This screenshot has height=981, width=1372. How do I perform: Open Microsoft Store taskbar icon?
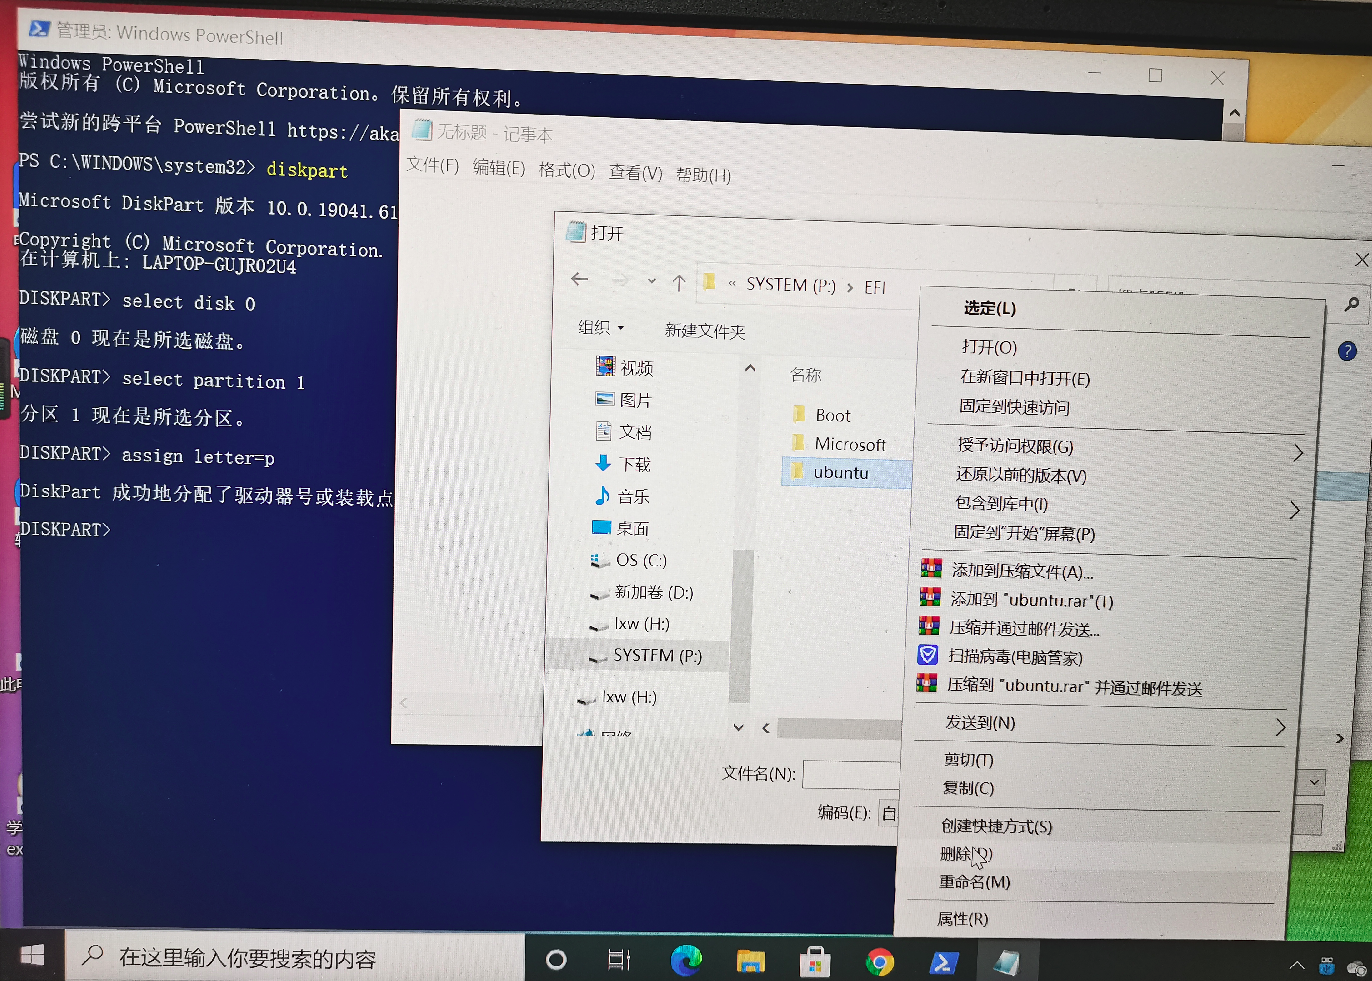tap(815, 962)
